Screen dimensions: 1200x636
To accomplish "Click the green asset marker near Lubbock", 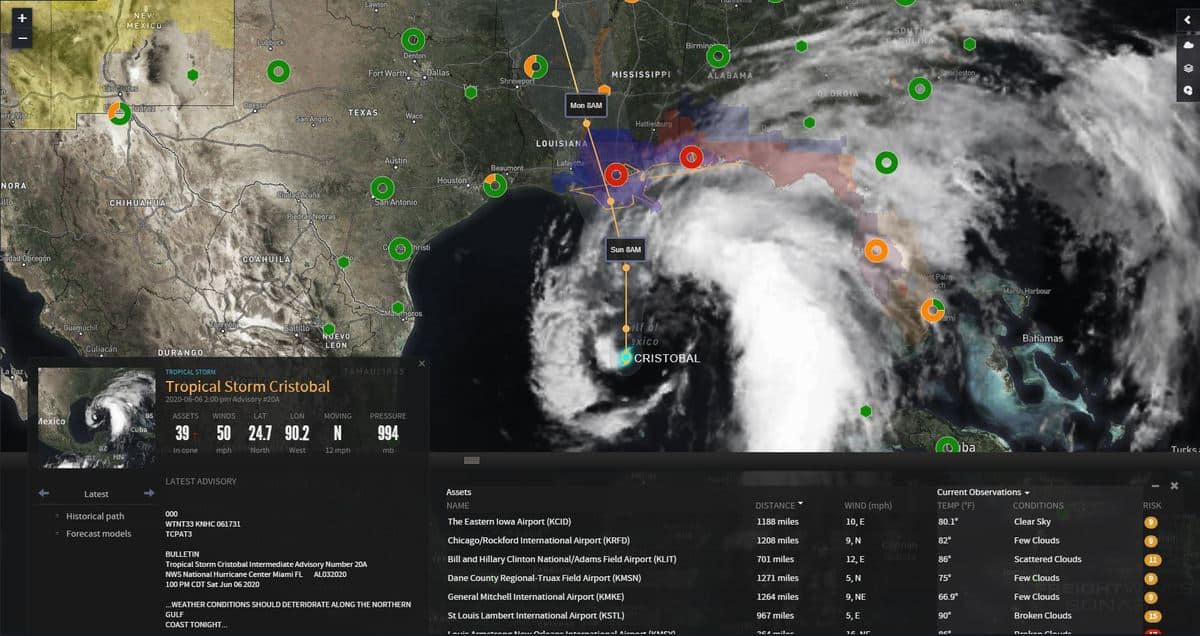I will pos(278,71).
